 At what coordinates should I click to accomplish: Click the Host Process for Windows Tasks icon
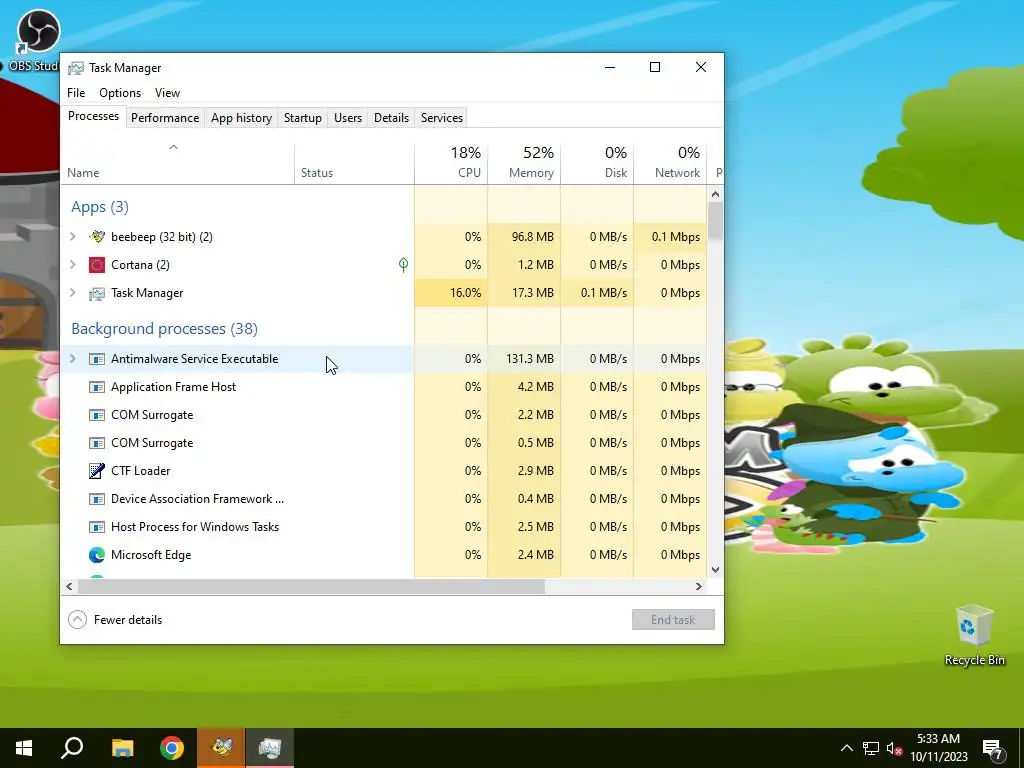(97, 527)
